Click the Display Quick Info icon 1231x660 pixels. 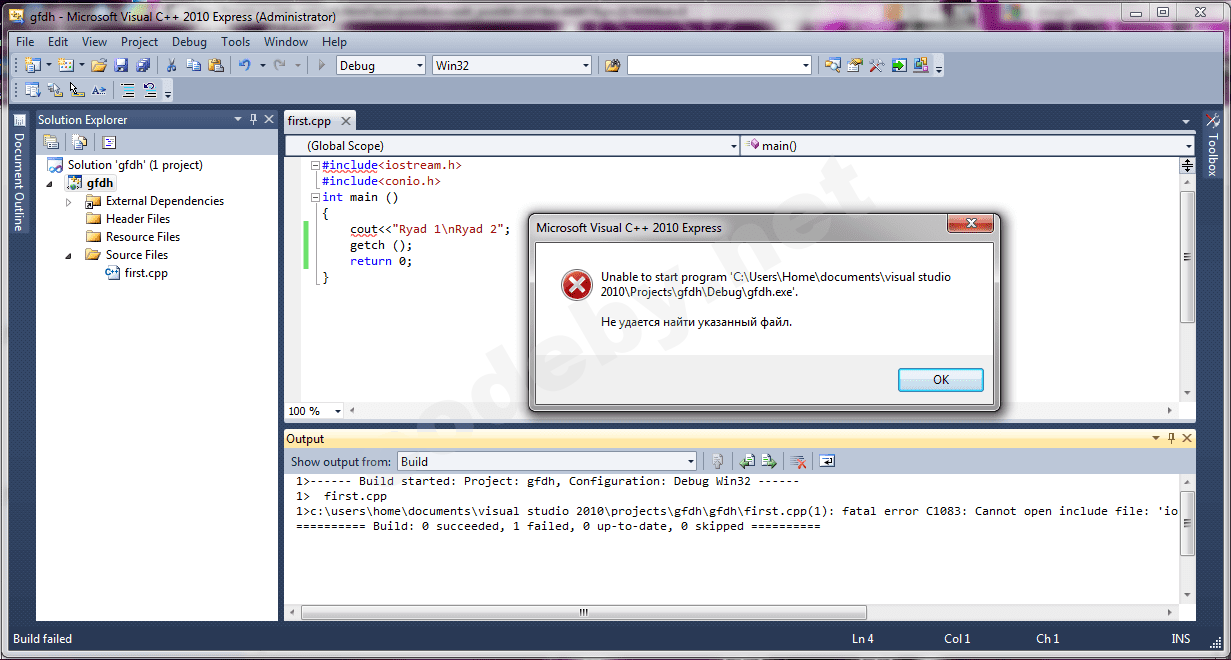click(x=76, y=90)
